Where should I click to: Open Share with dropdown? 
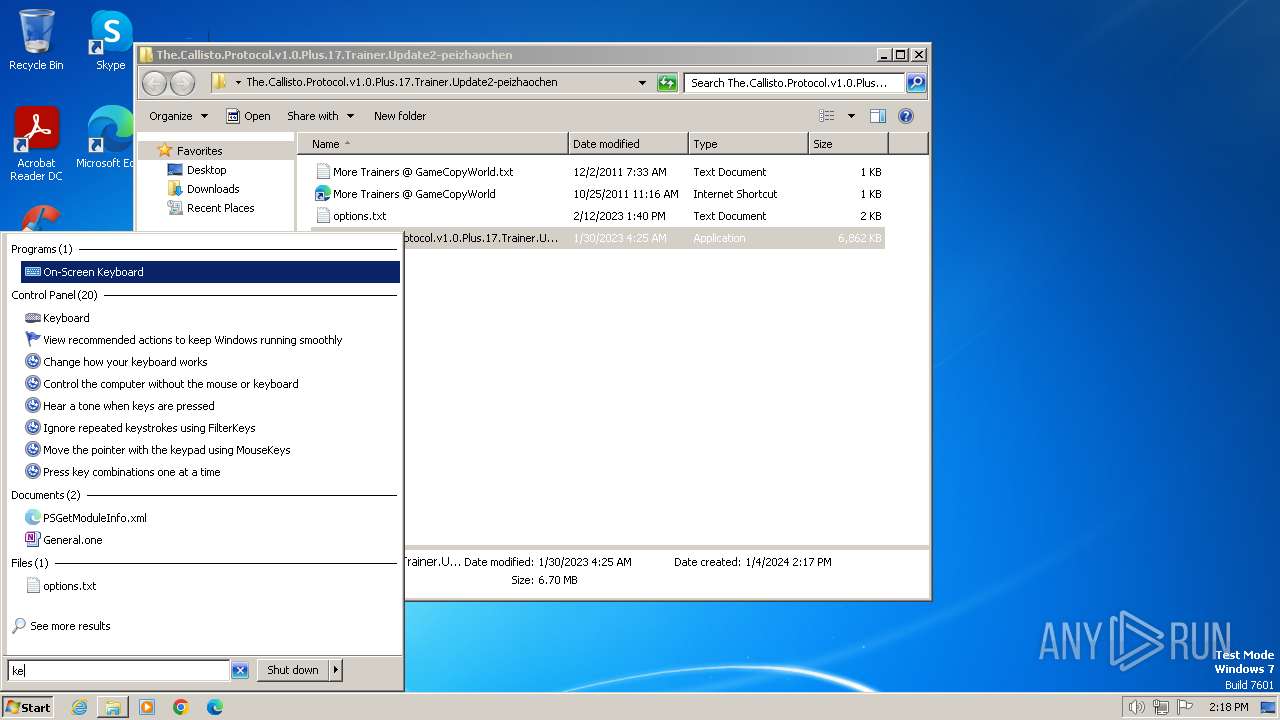click(319, 116)
